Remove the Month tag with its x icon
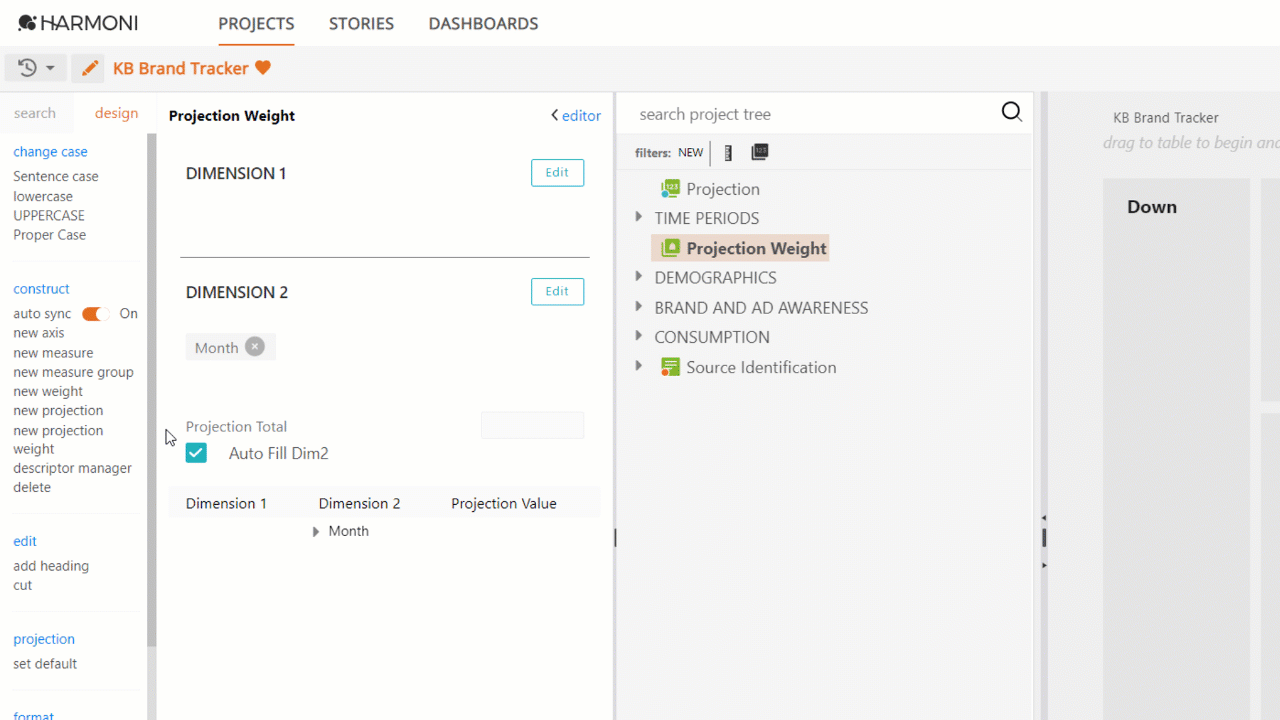The height and width of the screenshot is (720, 1280). (x=255, y=347)
